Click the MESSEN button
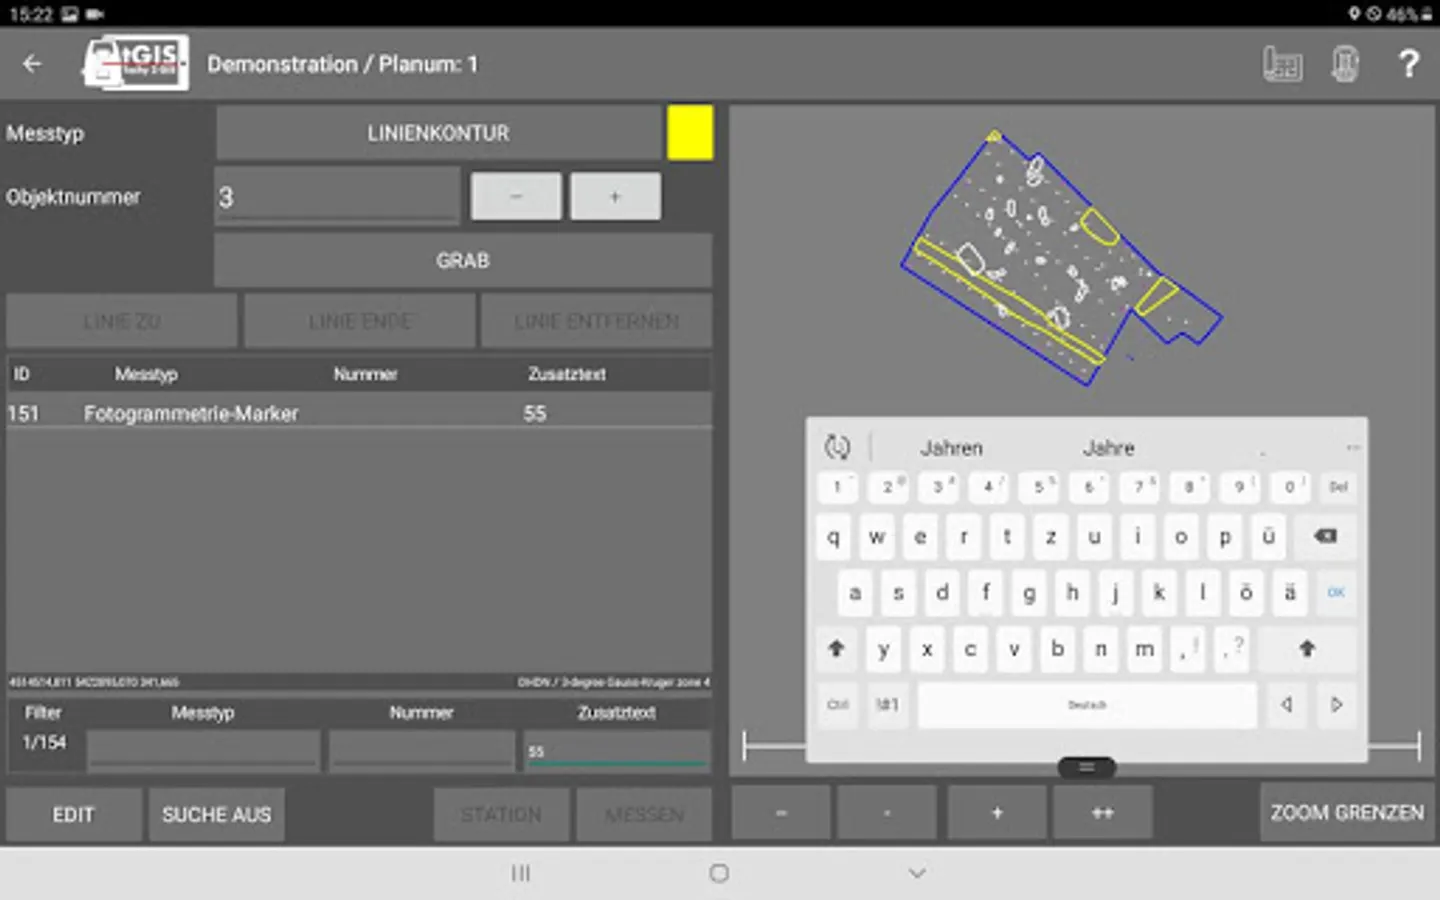This screenshot has width=1440, height=900. point(644,814)
